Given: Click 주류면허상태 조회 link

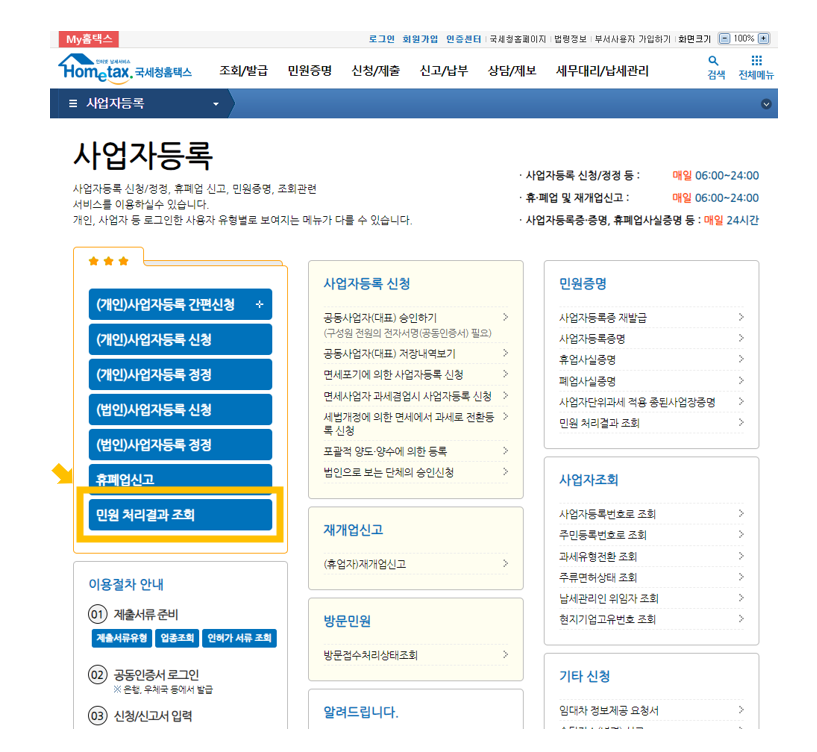Looking at the screenshot, I should [598, 577].
